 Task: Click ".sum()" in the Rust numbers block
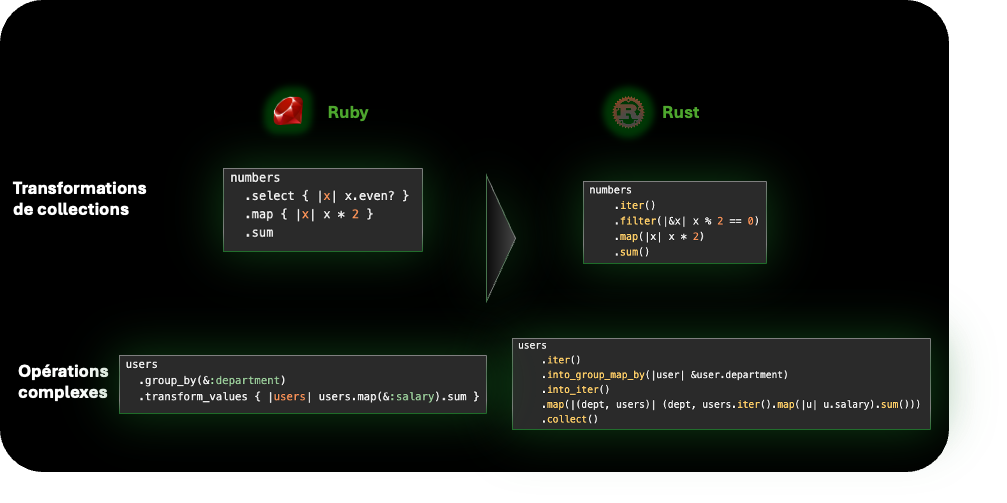click(631, 252)
